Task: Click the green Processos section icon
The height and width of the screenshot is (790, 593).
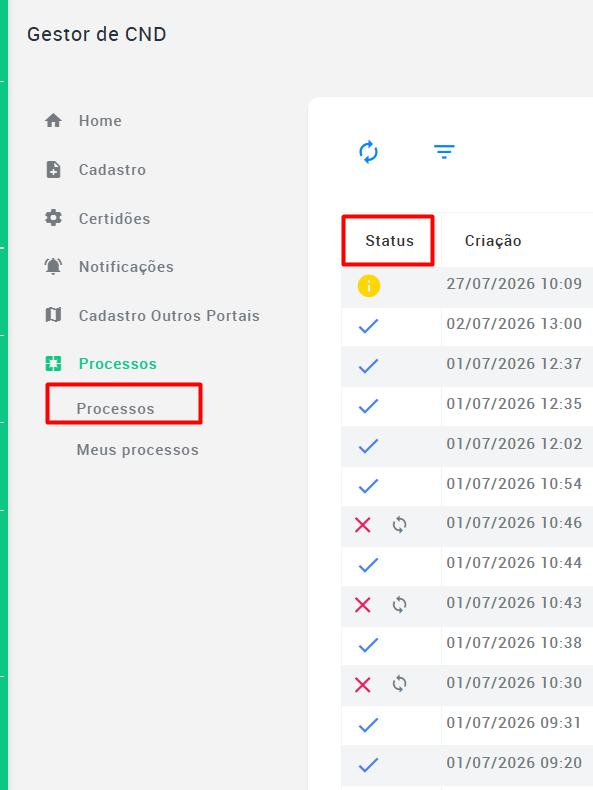Action: pos(53,364)
